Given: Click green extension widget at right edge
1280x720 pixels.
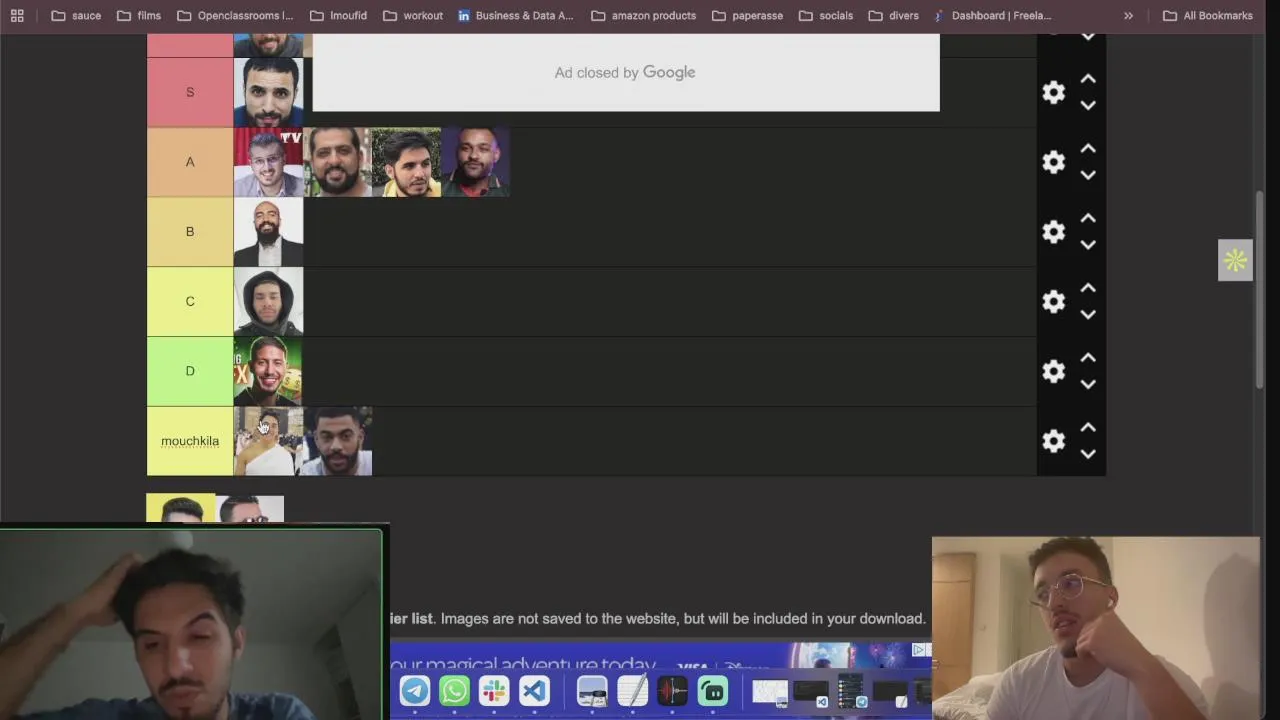Looking at the screenshot, I should 1235,261.
